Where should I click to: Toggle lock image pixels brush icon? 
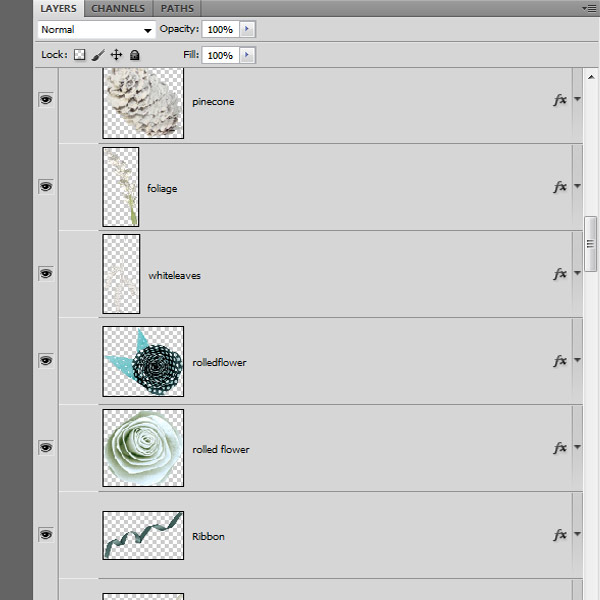[x=98, y=55]
